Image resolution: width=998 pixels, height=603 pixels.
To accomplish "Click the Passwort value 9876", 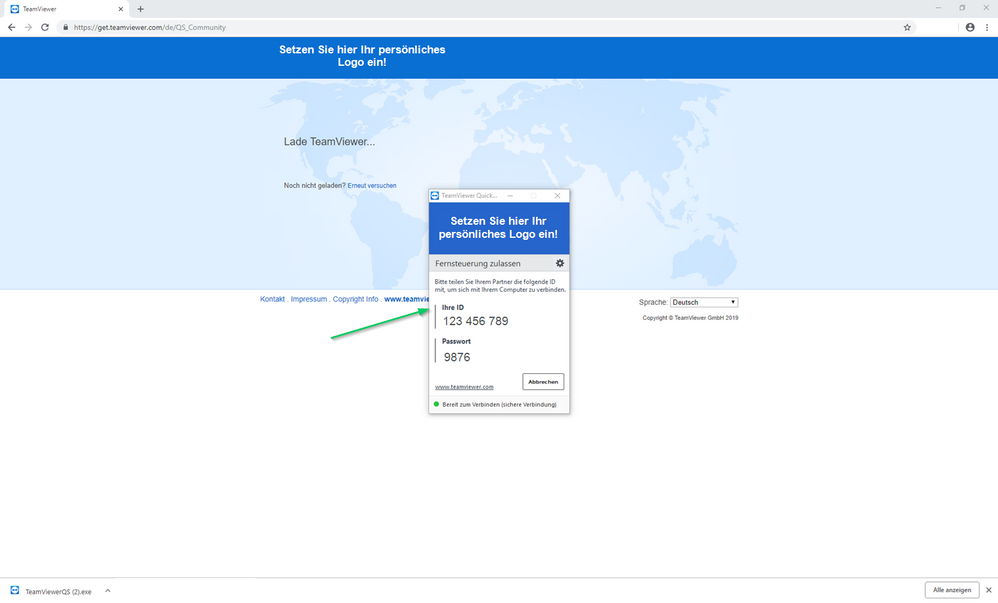I will [x=457, y=357].
